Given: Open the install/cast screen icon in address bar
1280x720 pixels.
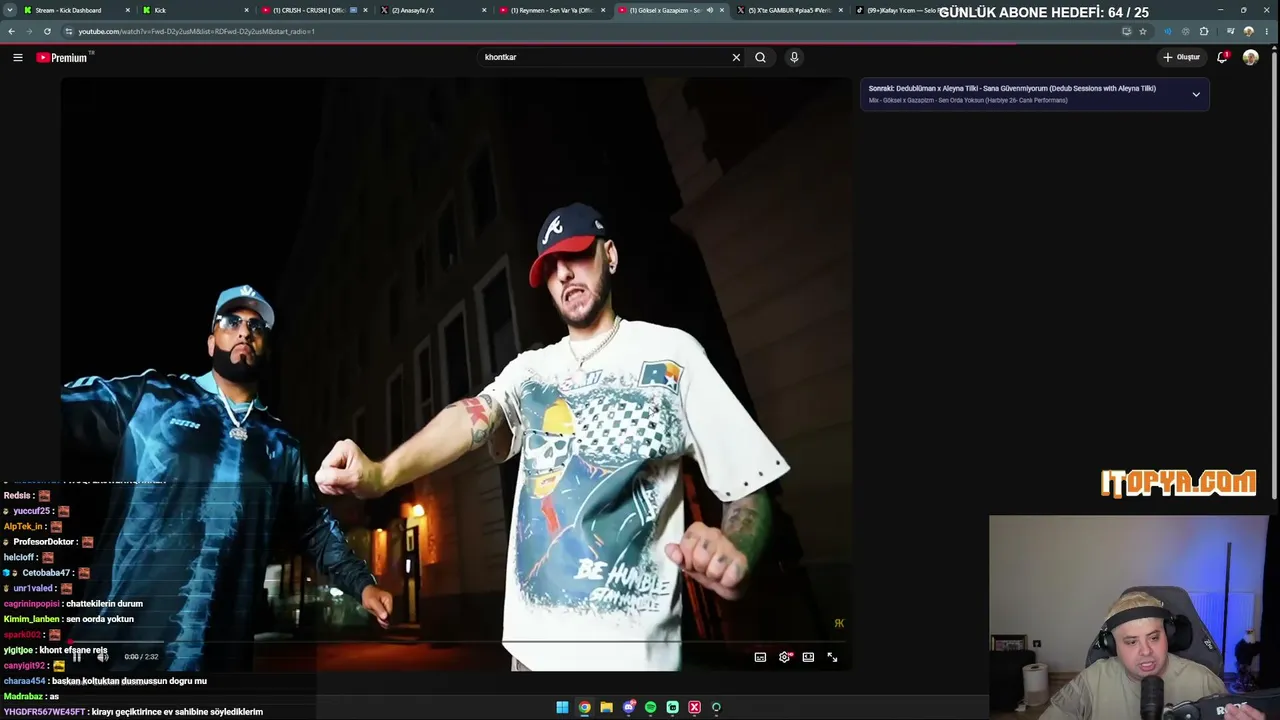Looking at the screenshot, I should pyautogui.click(x=1126, y=31).
